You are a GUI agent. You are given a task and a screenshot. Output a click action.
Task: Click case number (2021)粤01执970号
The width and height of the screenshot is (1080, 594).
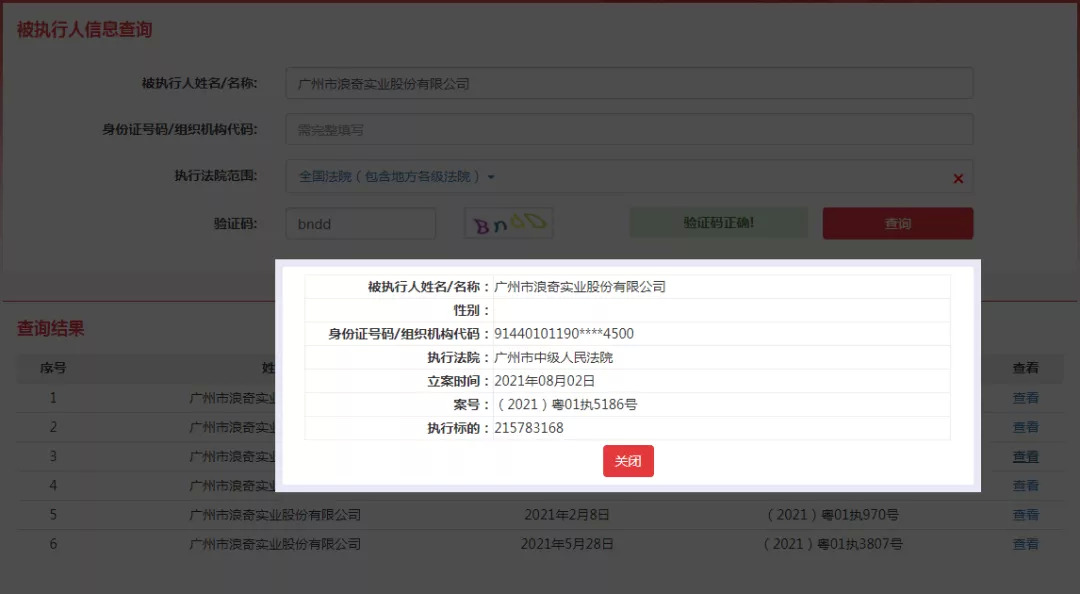point(833,515)
